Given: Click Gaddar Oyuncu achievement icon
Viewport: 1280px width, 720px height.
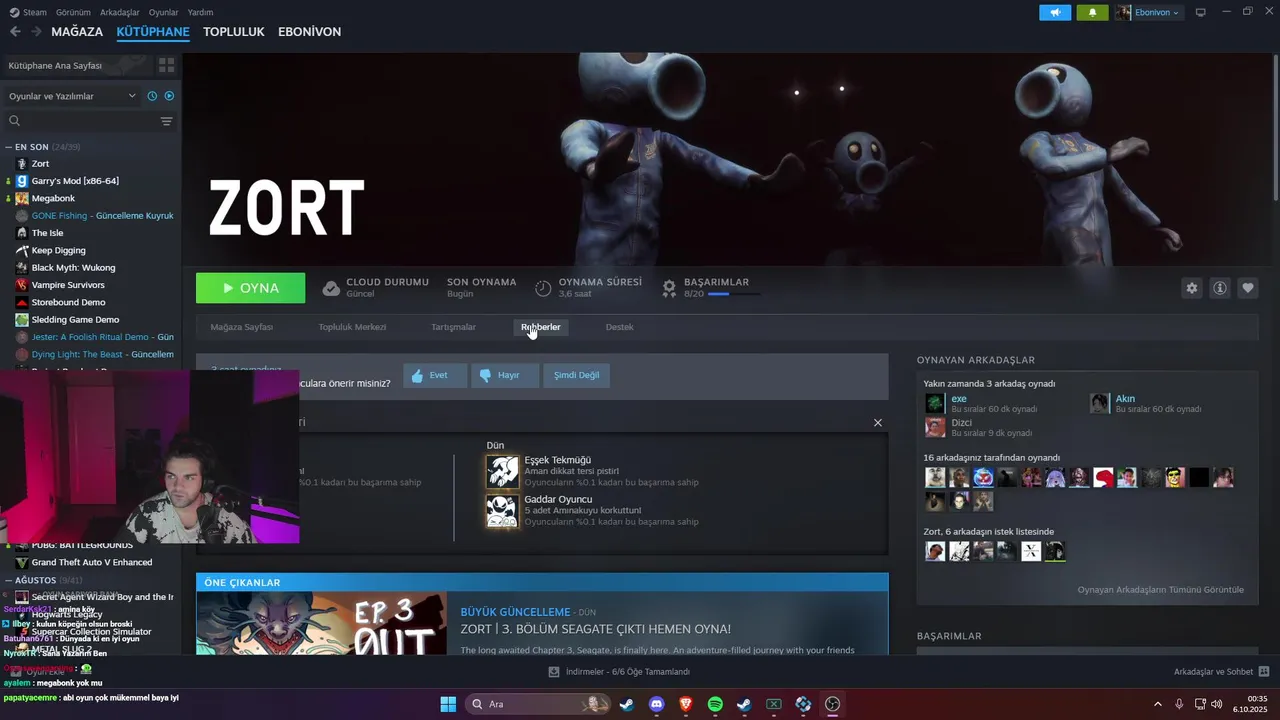Looking at the screenshot, I should point(503,511).
